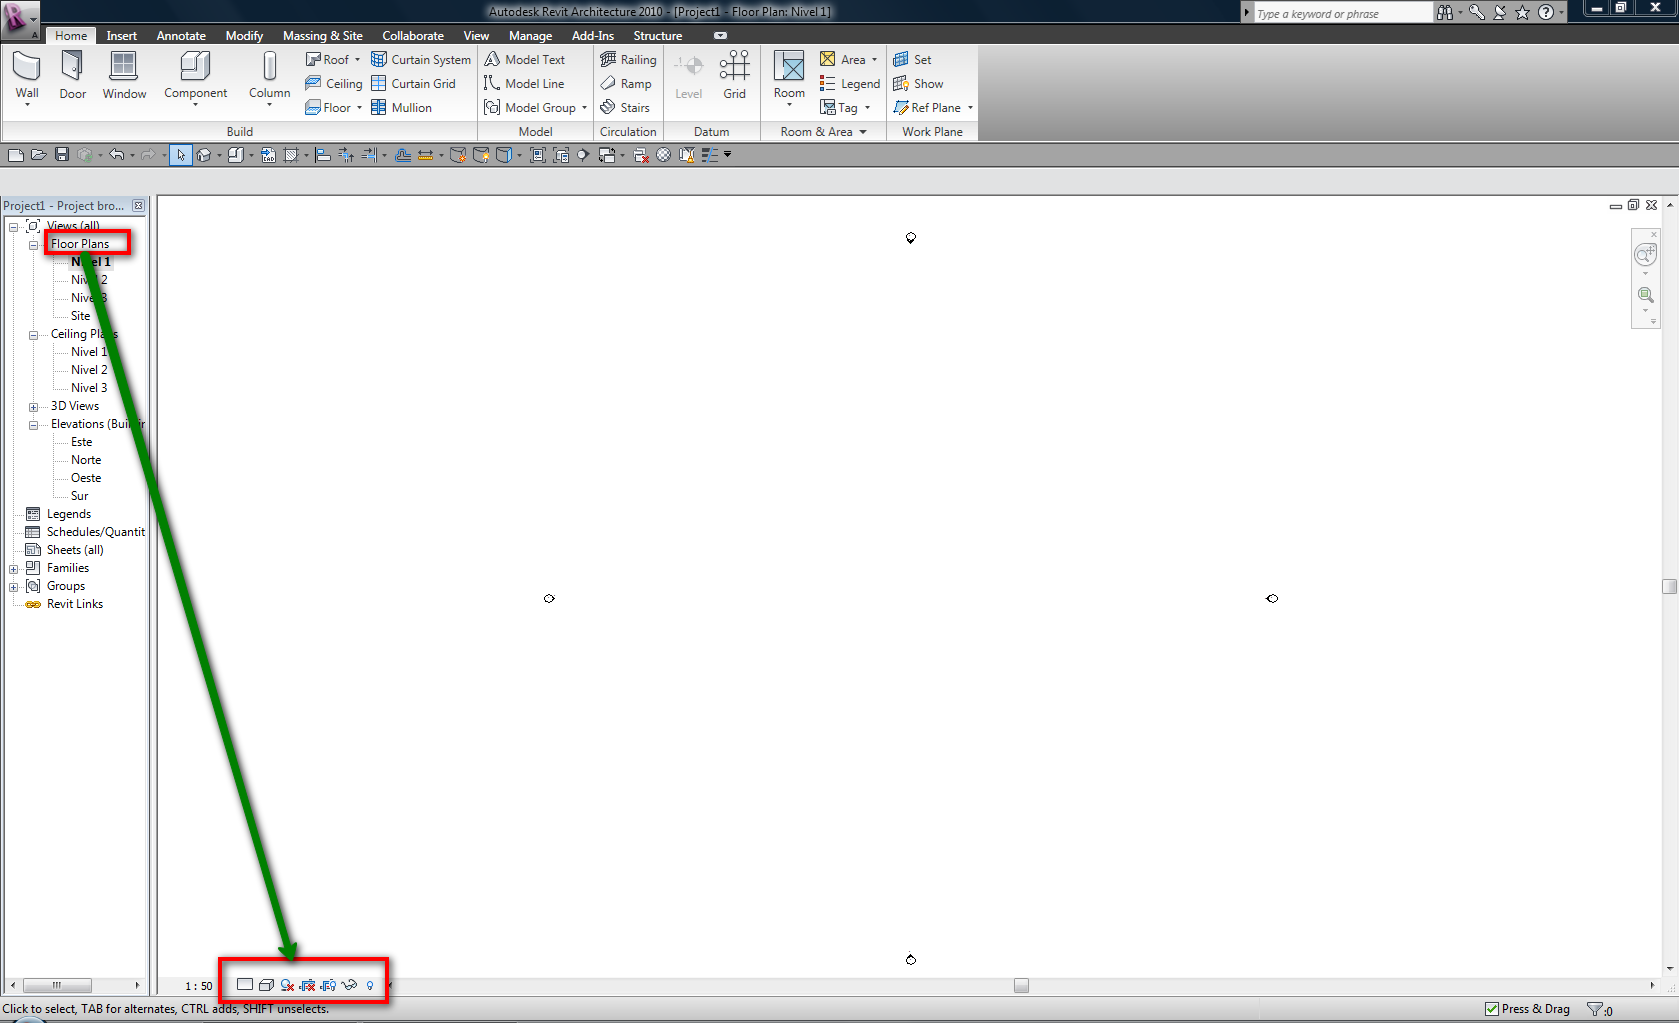The image size is (1679, 1023).
Task: Collapse the Ceiling Plans tree node
Action: click(33, 335)
